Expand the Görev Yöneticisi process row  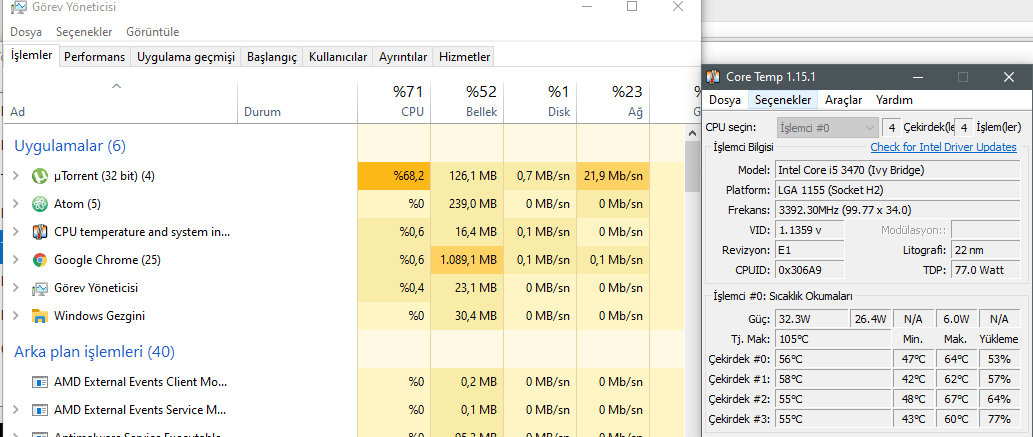point(16,288)
